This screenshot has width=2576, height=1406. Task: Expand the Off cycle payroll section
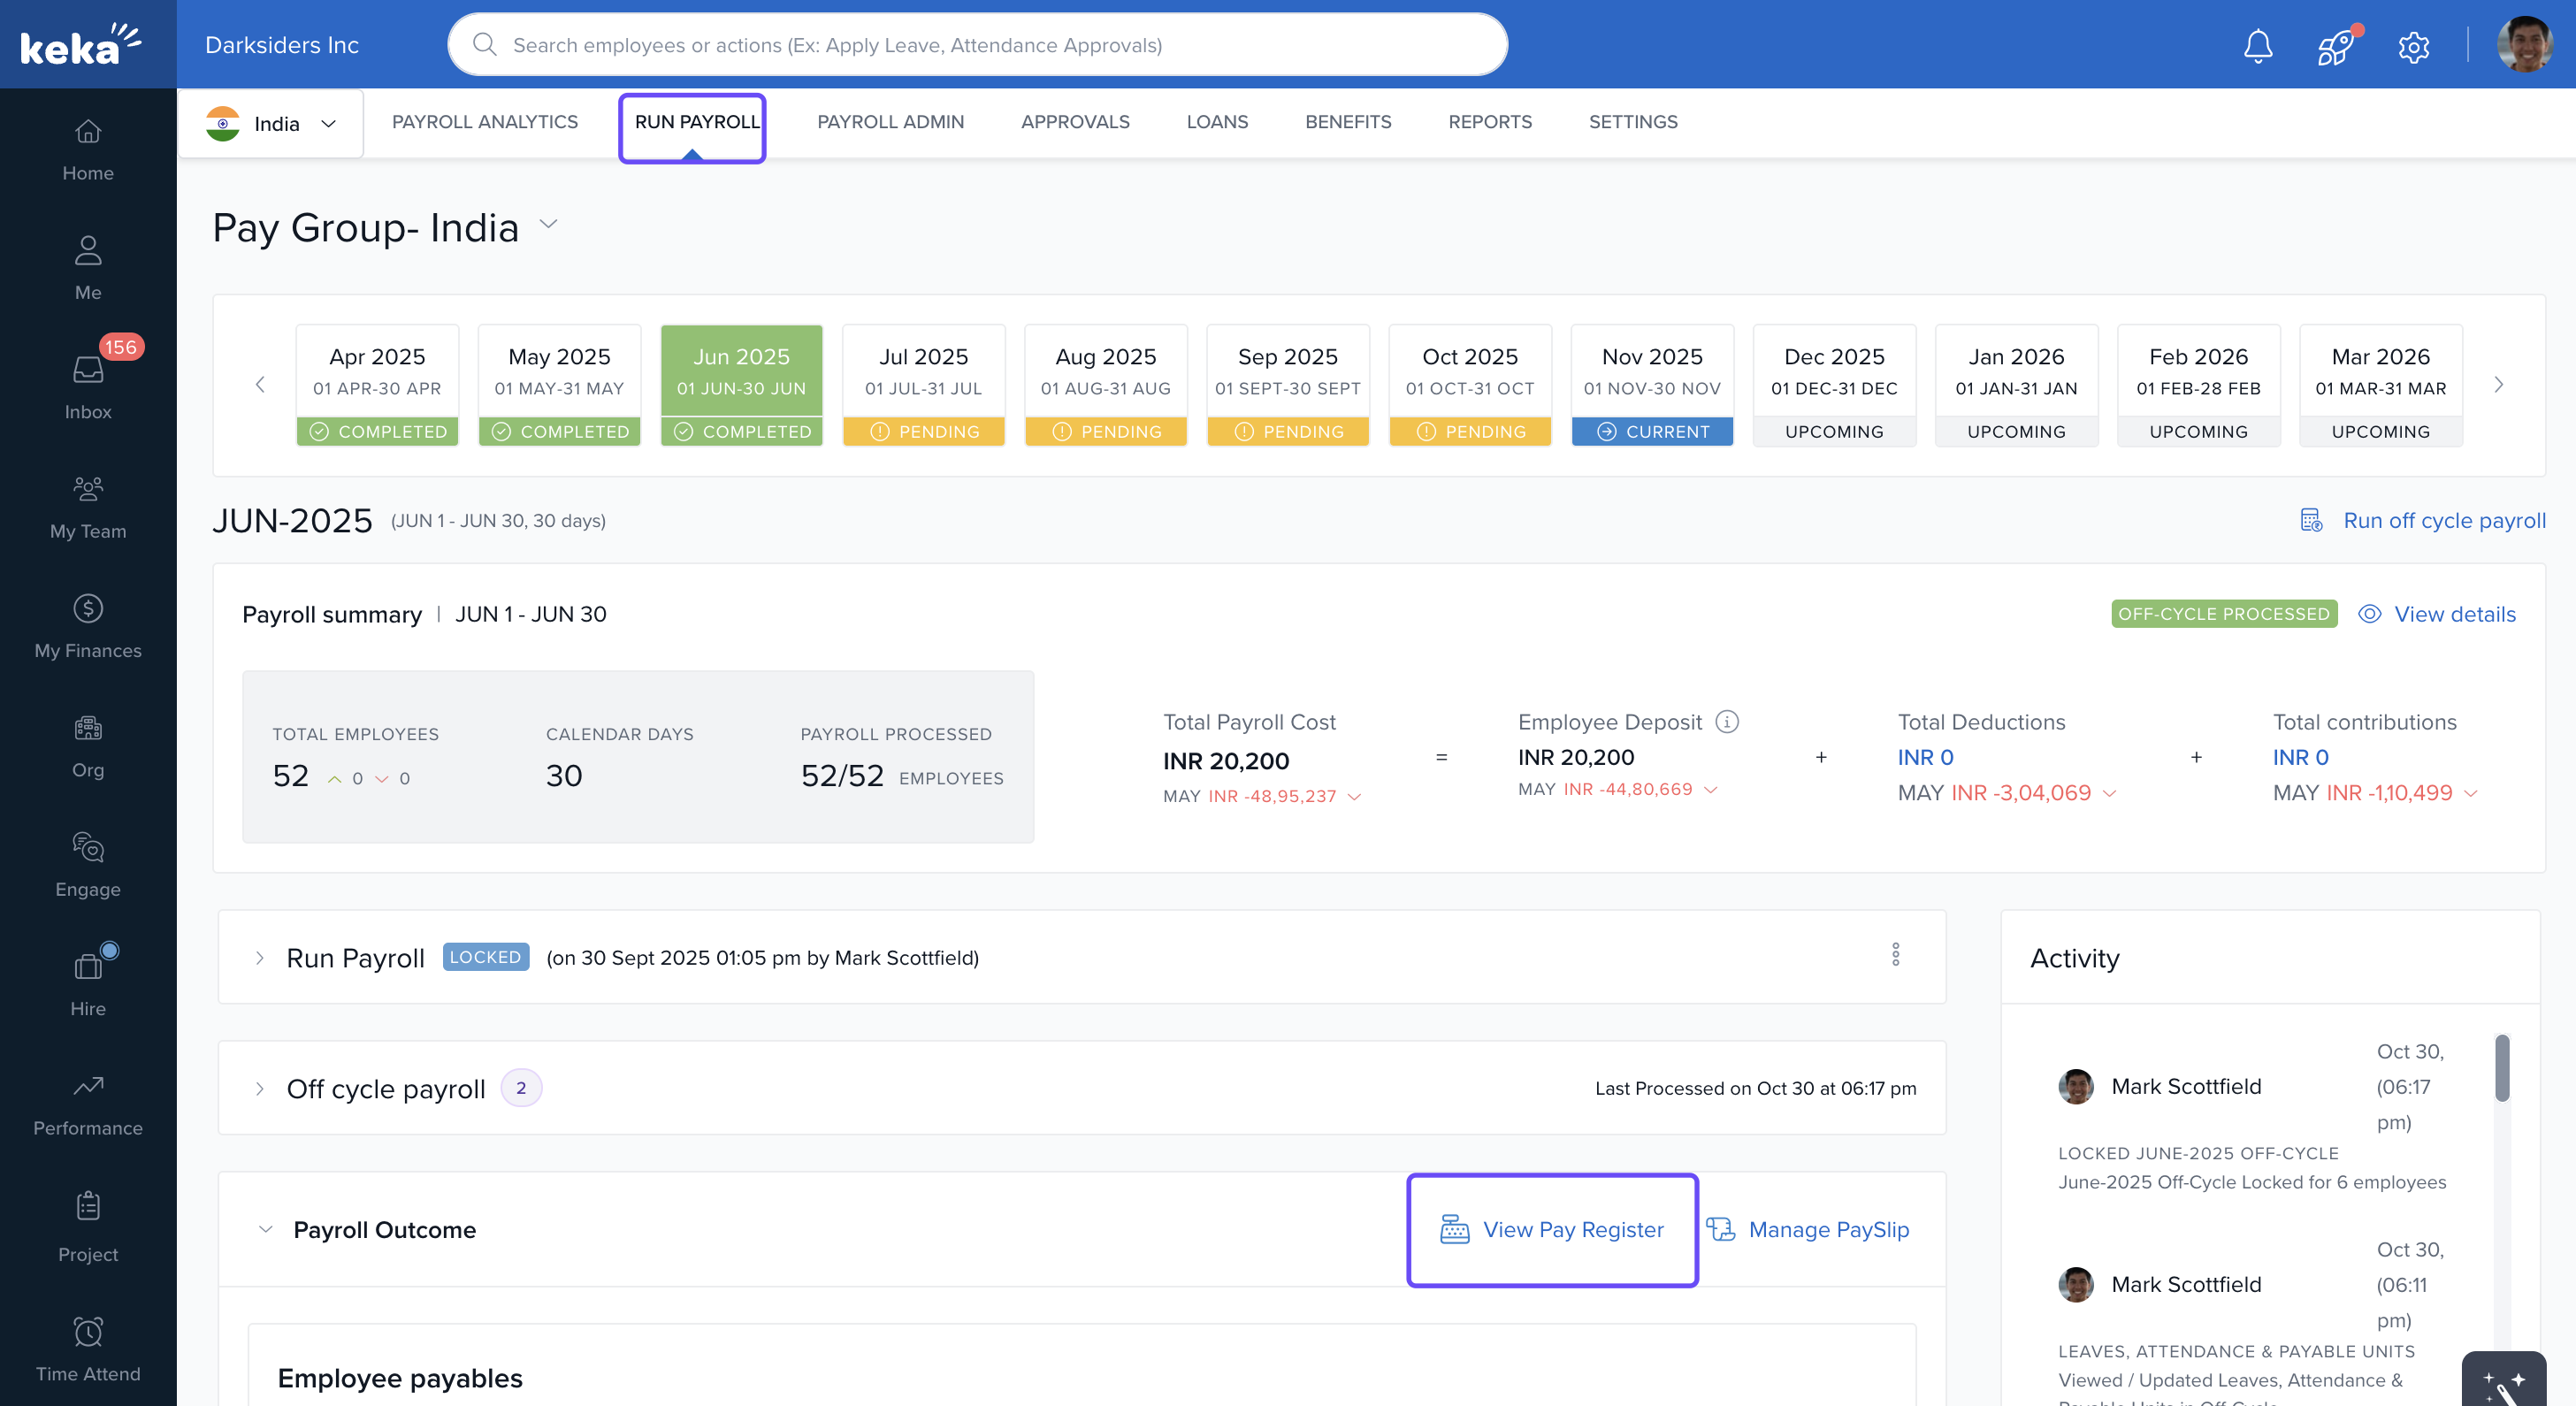coord(260,1088)
